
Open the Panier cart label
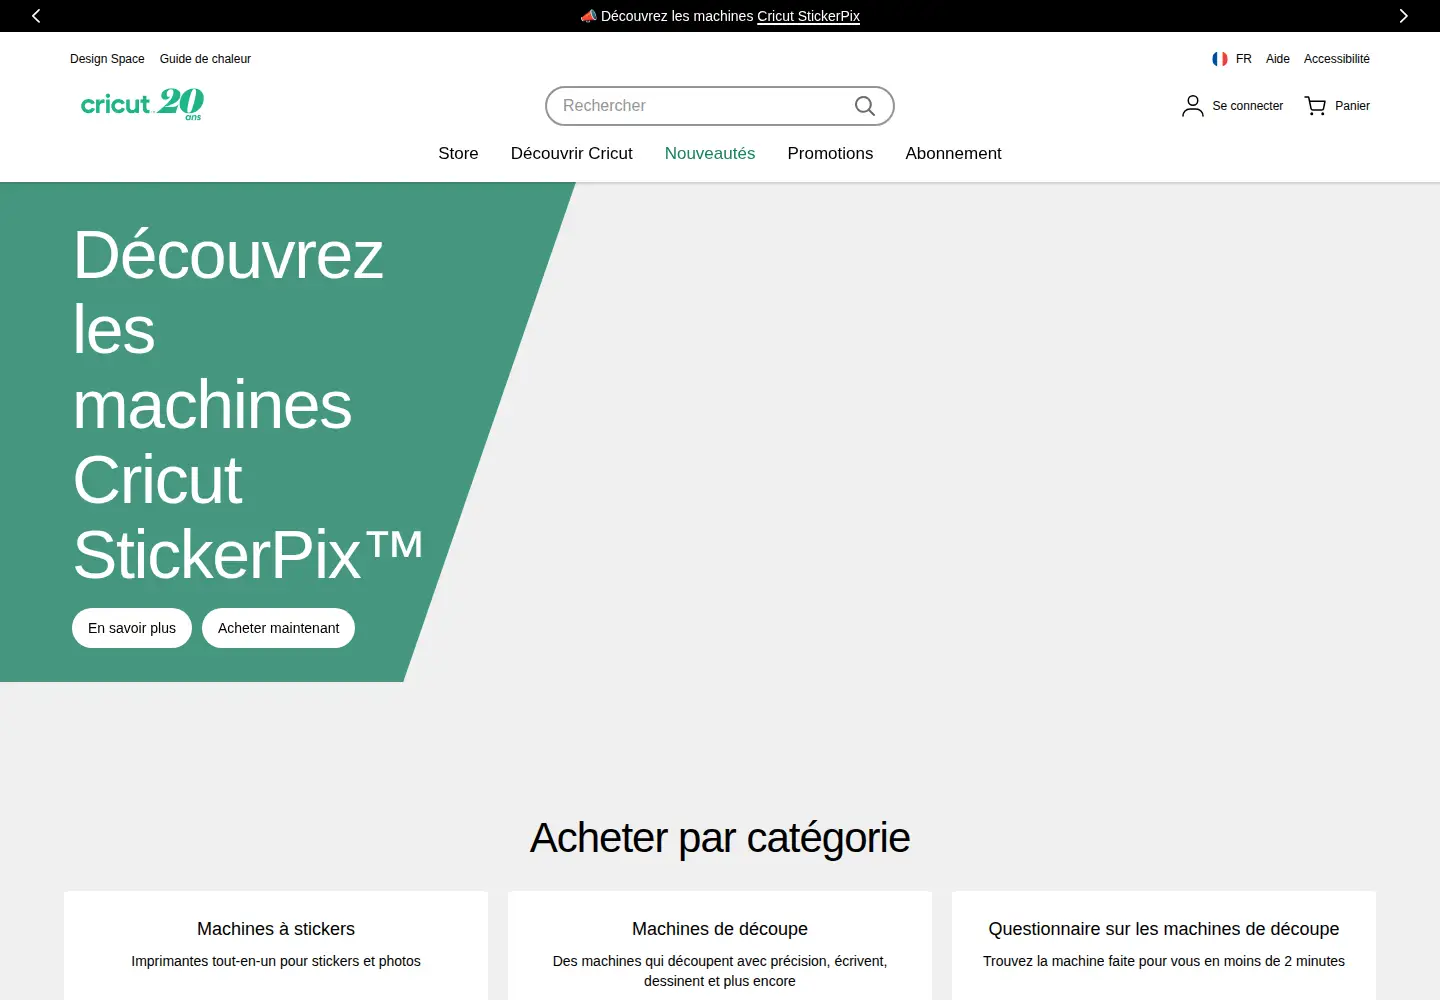[1352, 106]
